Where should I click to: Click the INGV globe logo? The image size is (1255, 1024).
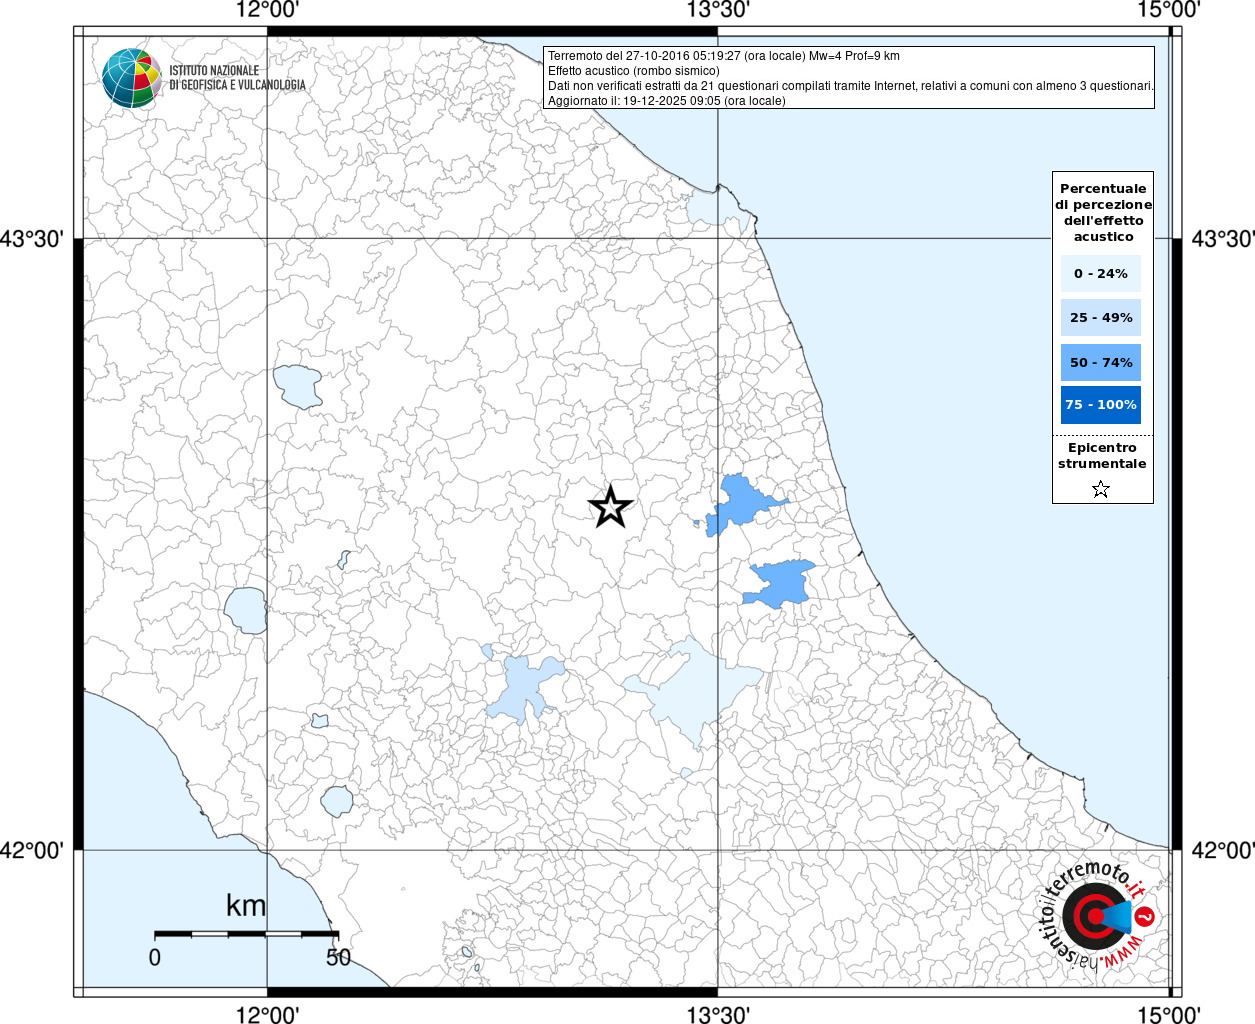pyautogui.click(x=132, y=78)
